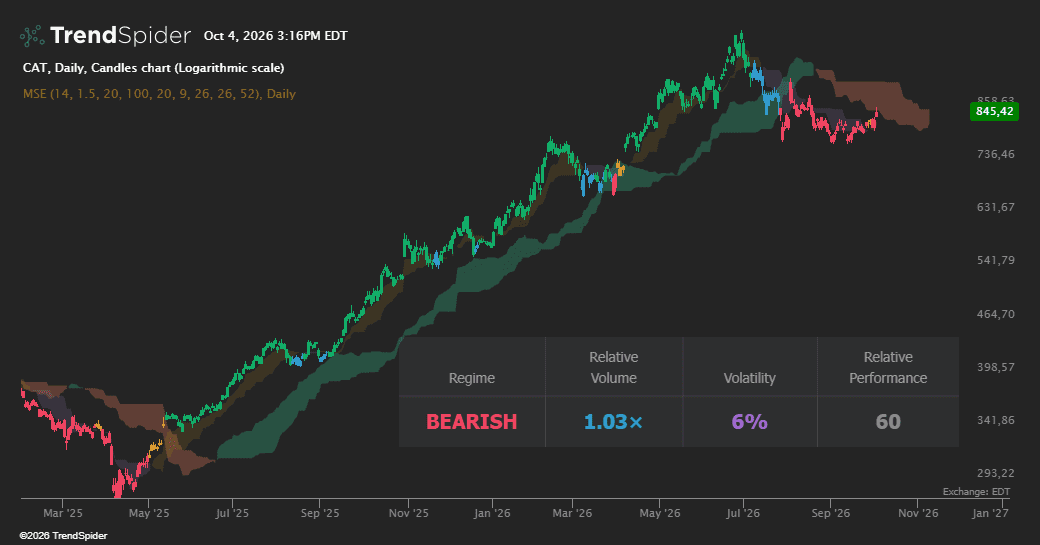
Task: Click the May '26 date axis marker
Action: (660, 513)
